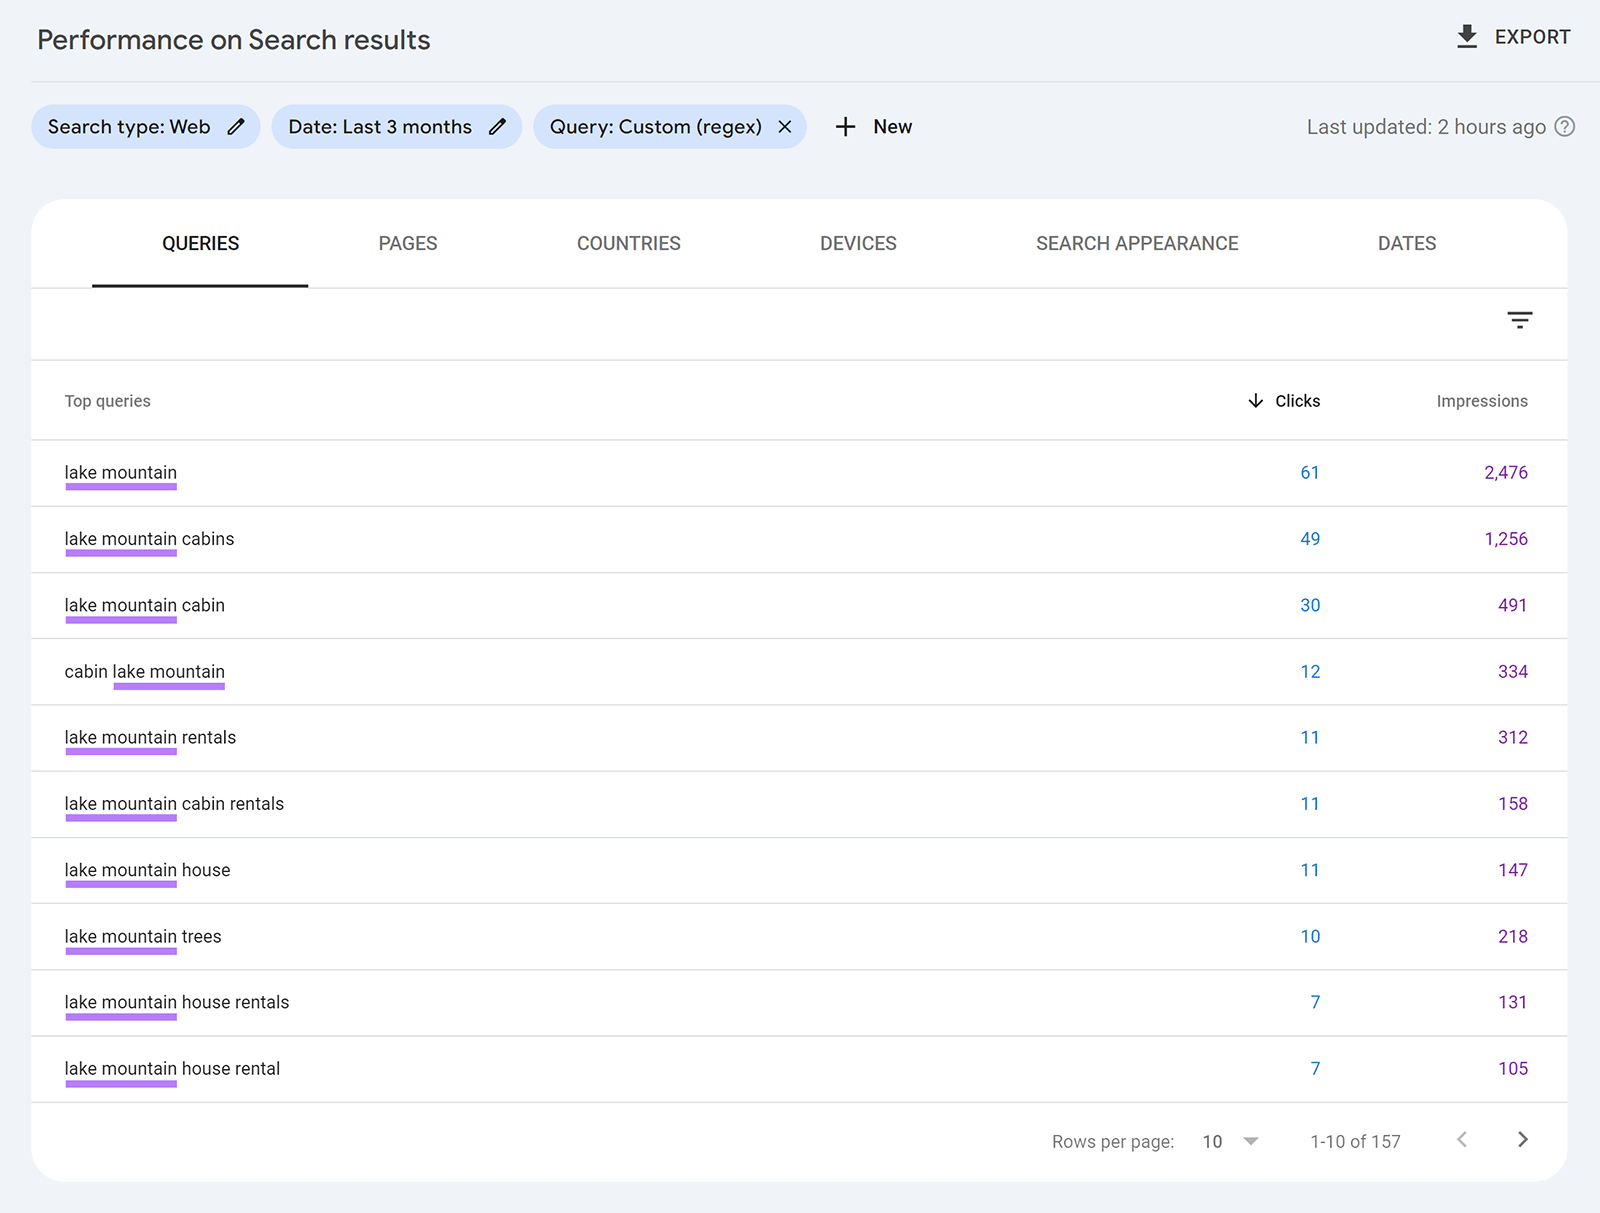
Task: Open the lake mountain cabins query link
Action: point(148,538)
